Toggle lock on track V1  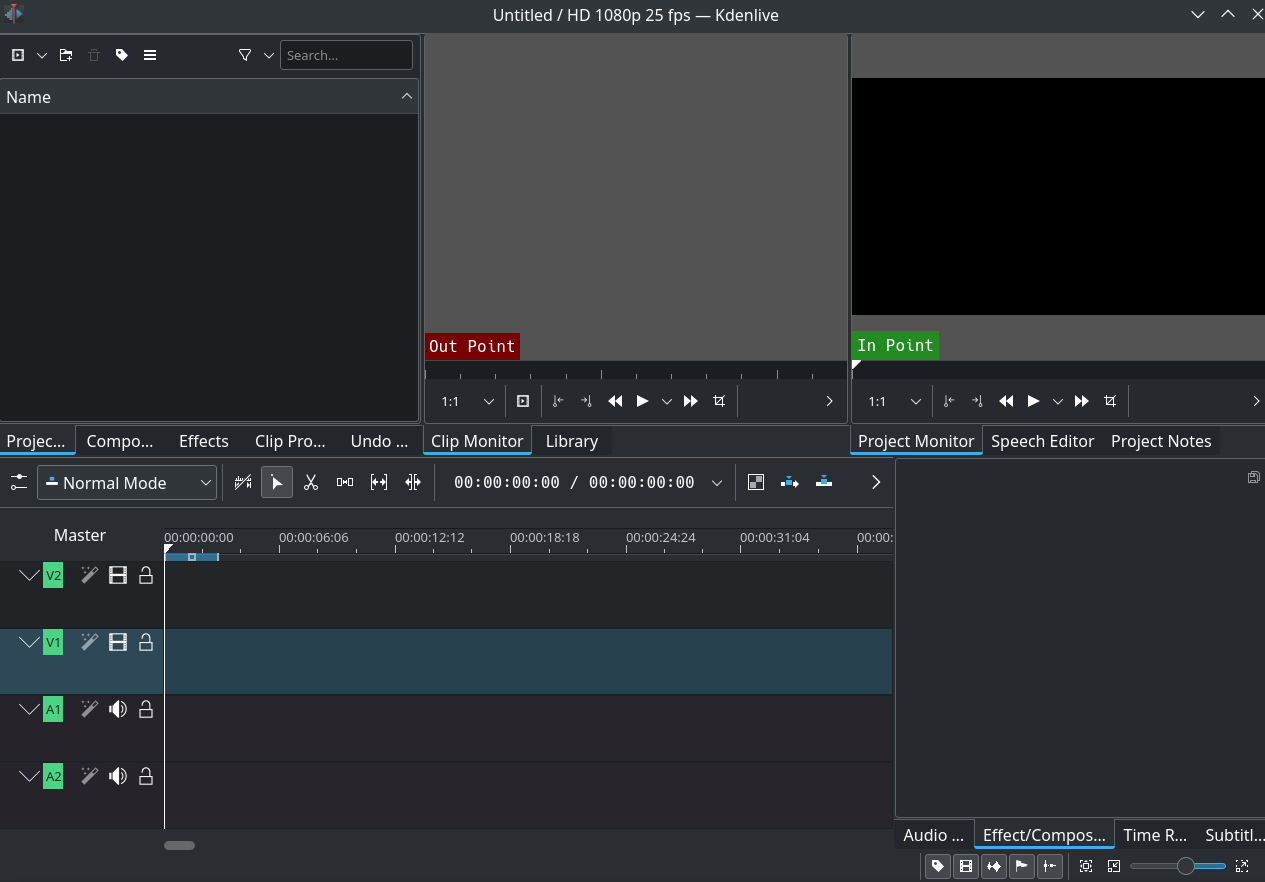tap(146, 642)
